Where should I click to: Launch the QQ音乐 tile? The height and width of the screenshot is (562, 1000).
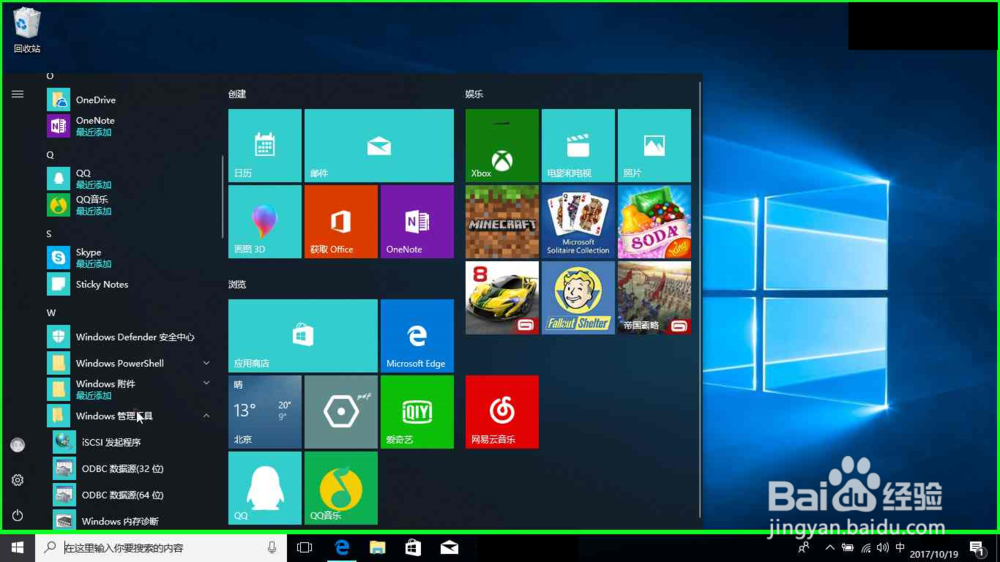point(341,488)
